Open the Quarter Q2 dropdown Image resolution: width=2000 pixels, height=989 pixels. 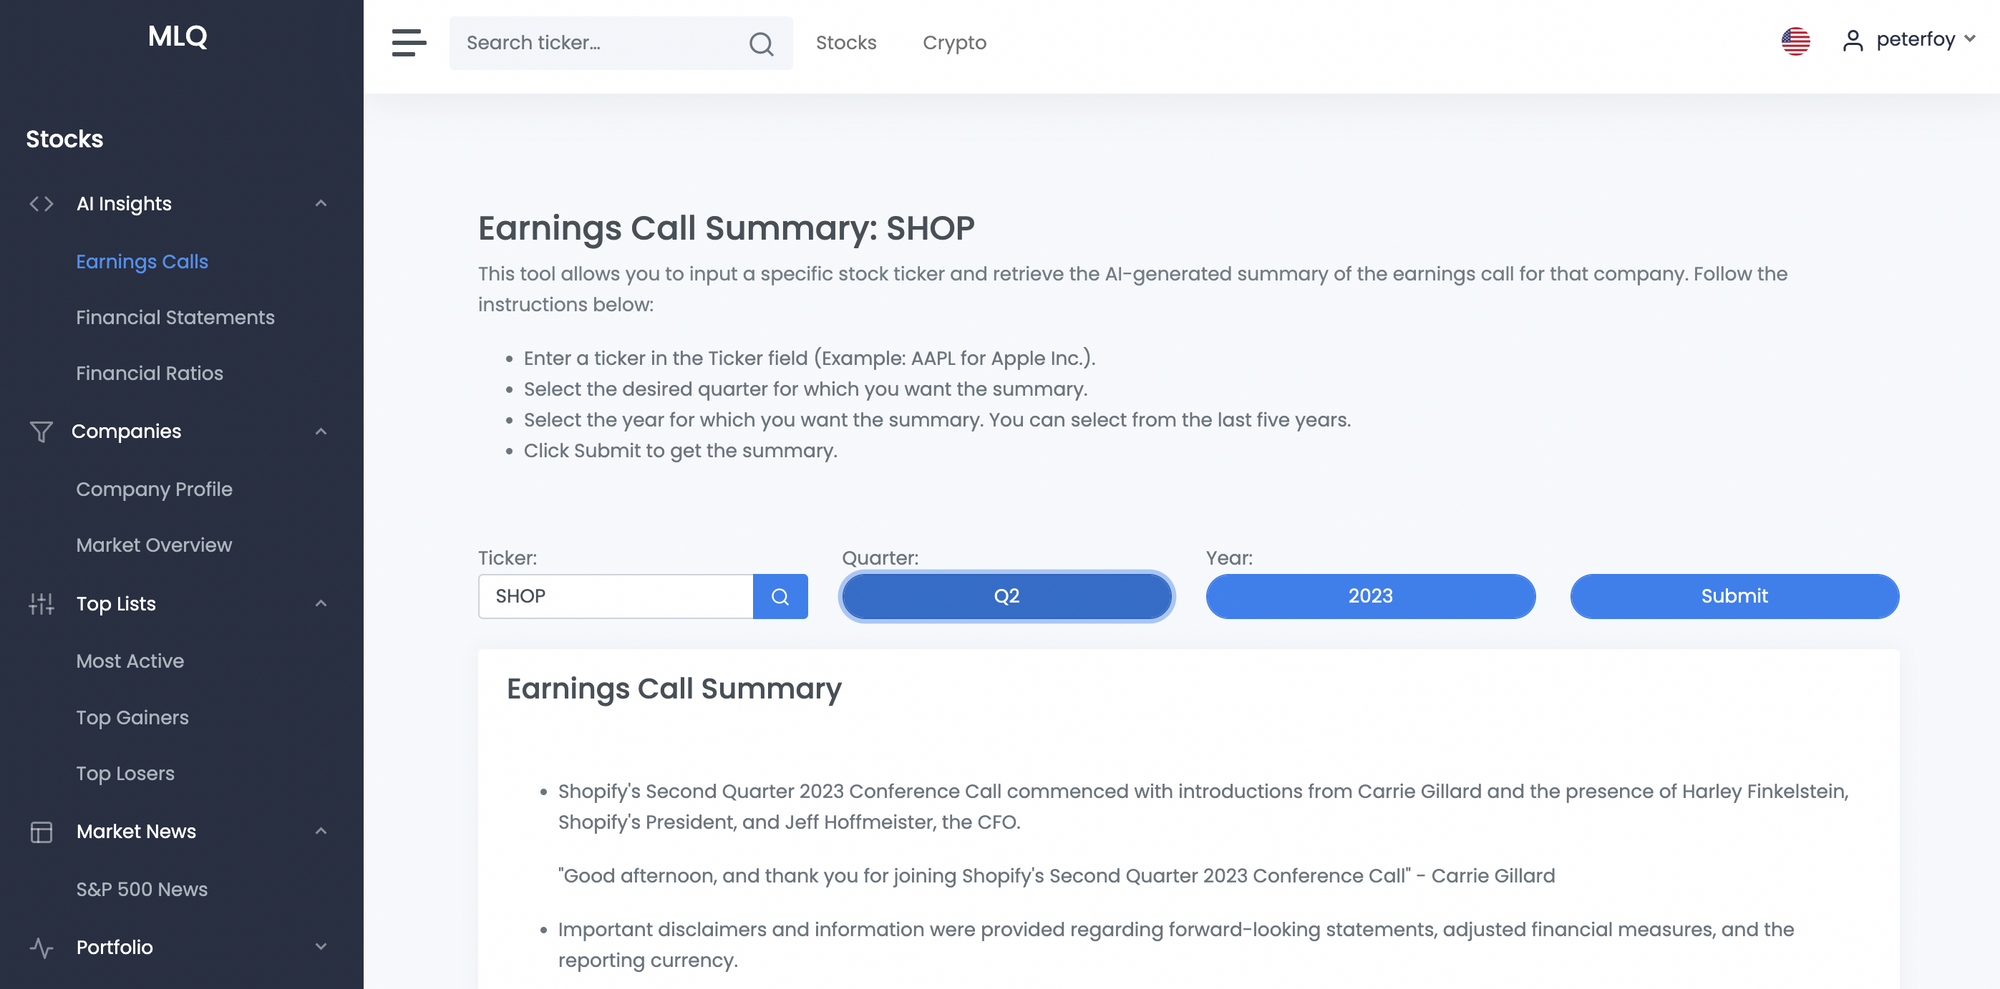[x=1007, y=597]
